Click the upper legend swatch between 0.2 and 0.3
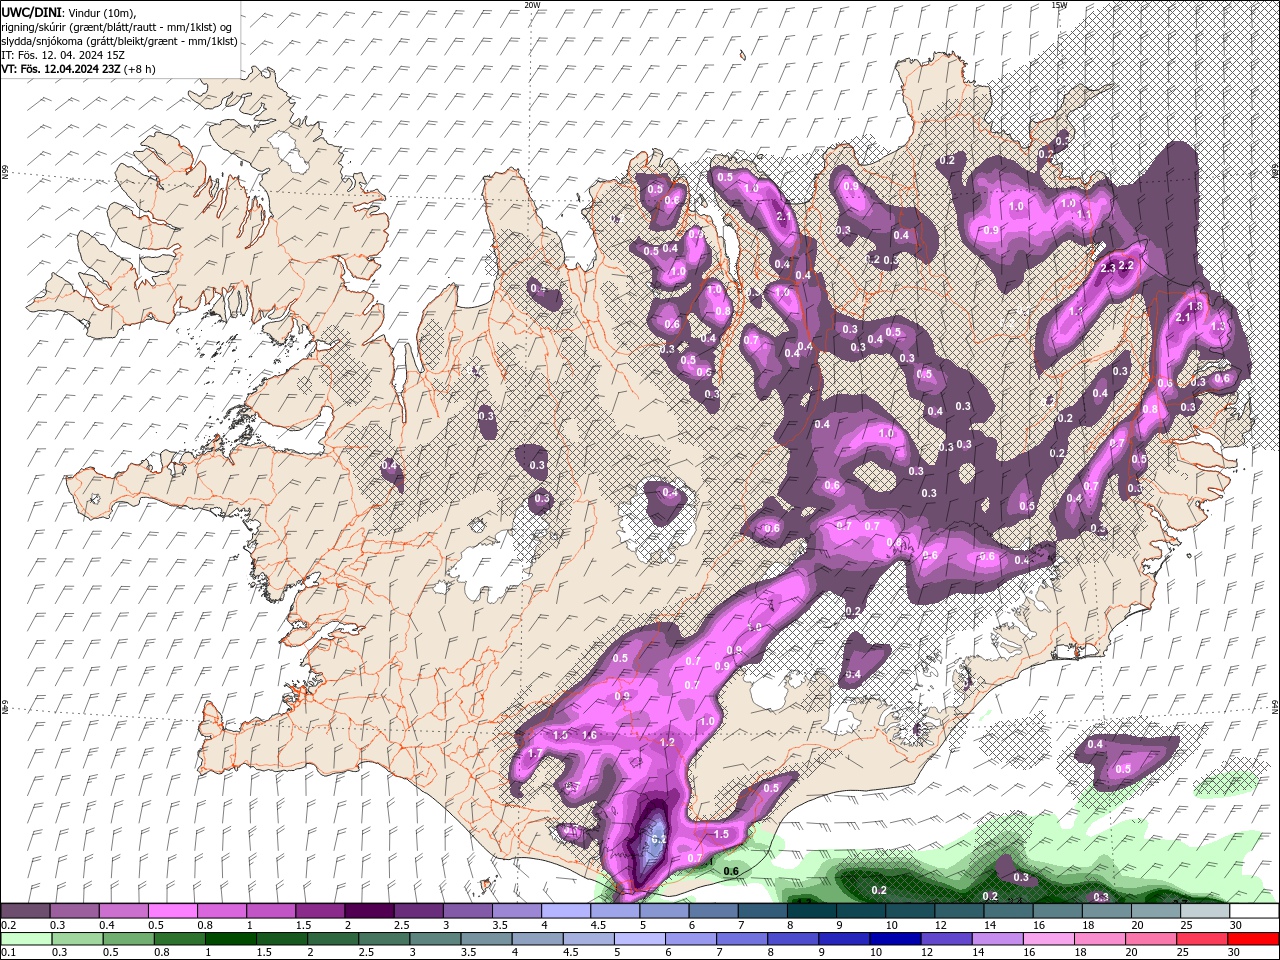1280x960 pixels. (26, 911)
